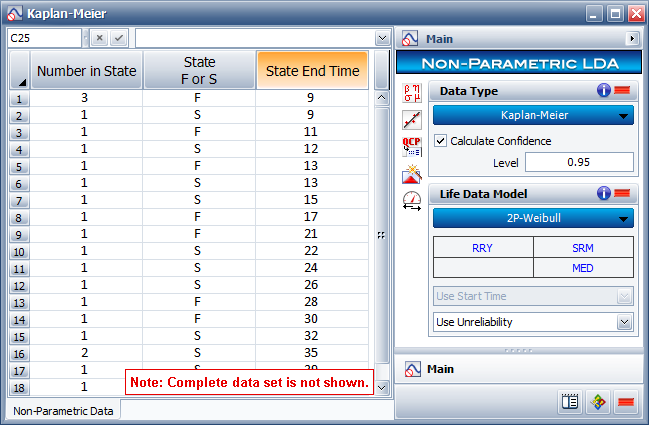Click the colorful diamond icon at panel bottom
Image resolution: width=649 pixels, height=425 pixels.
click(598, 403)
